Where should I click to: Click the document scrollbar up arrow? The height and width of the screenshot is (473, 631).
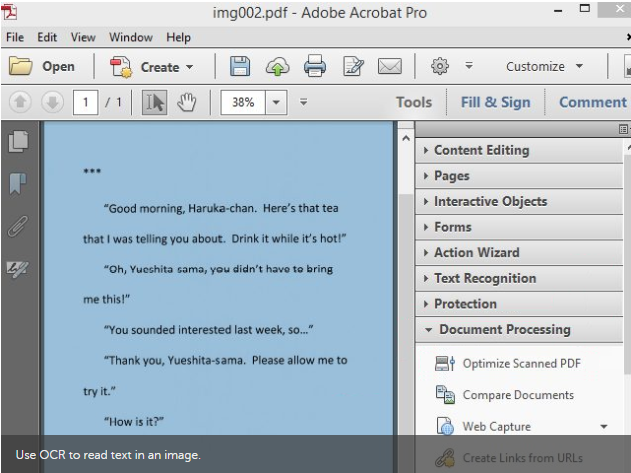pos(406,138)
